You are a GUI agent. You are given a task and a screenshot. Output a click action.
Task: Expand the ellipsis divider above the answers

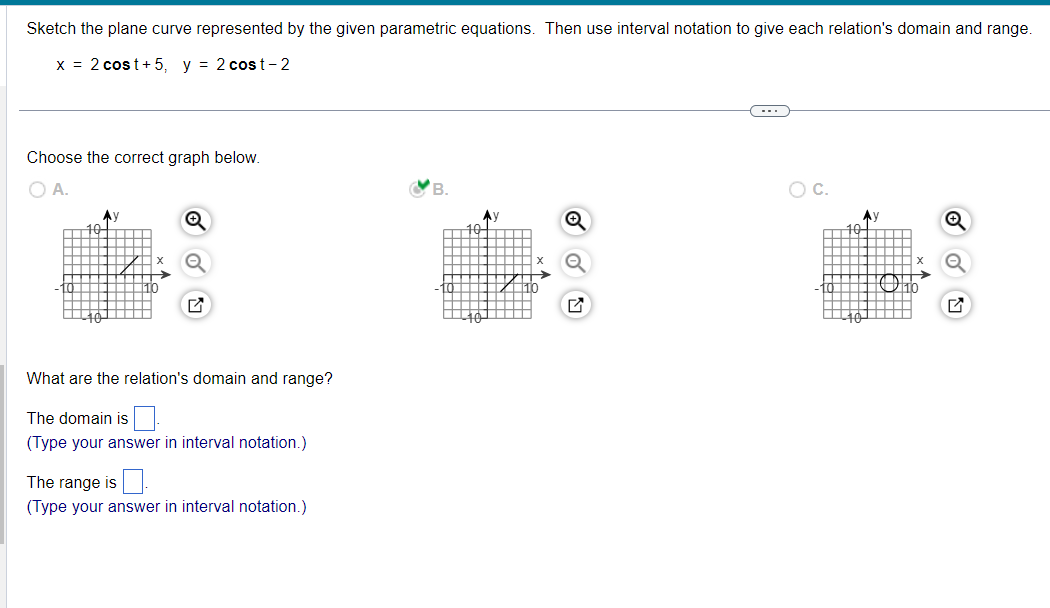pos(768,110)
